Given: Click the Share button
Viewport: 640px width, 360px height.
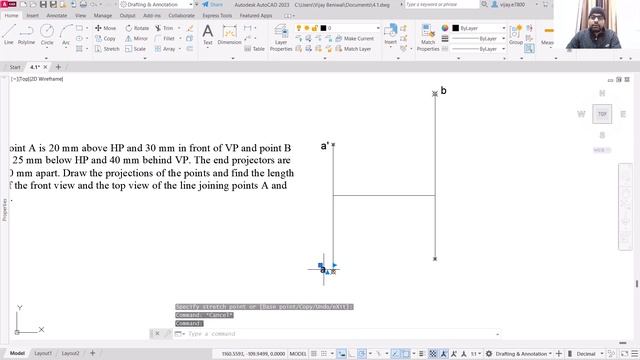Looking at the screenshot, I should point(213,4).
